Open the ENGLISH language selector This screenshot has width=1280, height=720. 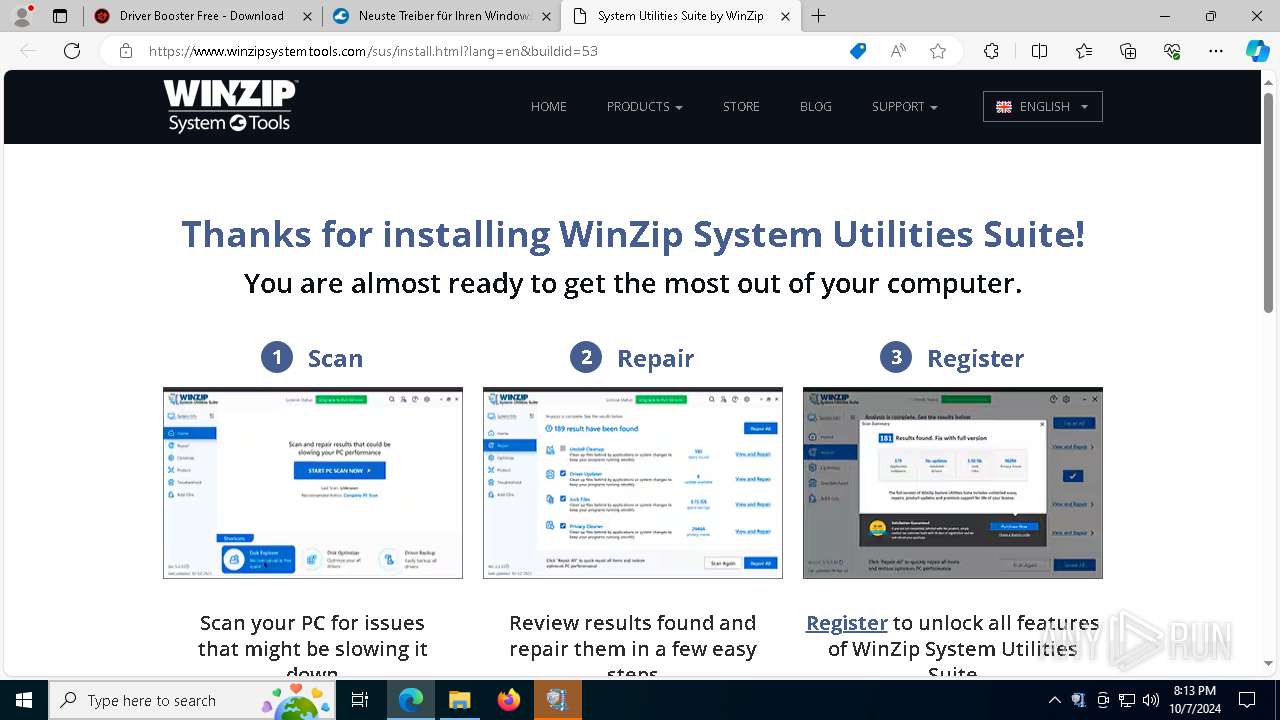pos(1043,107)
